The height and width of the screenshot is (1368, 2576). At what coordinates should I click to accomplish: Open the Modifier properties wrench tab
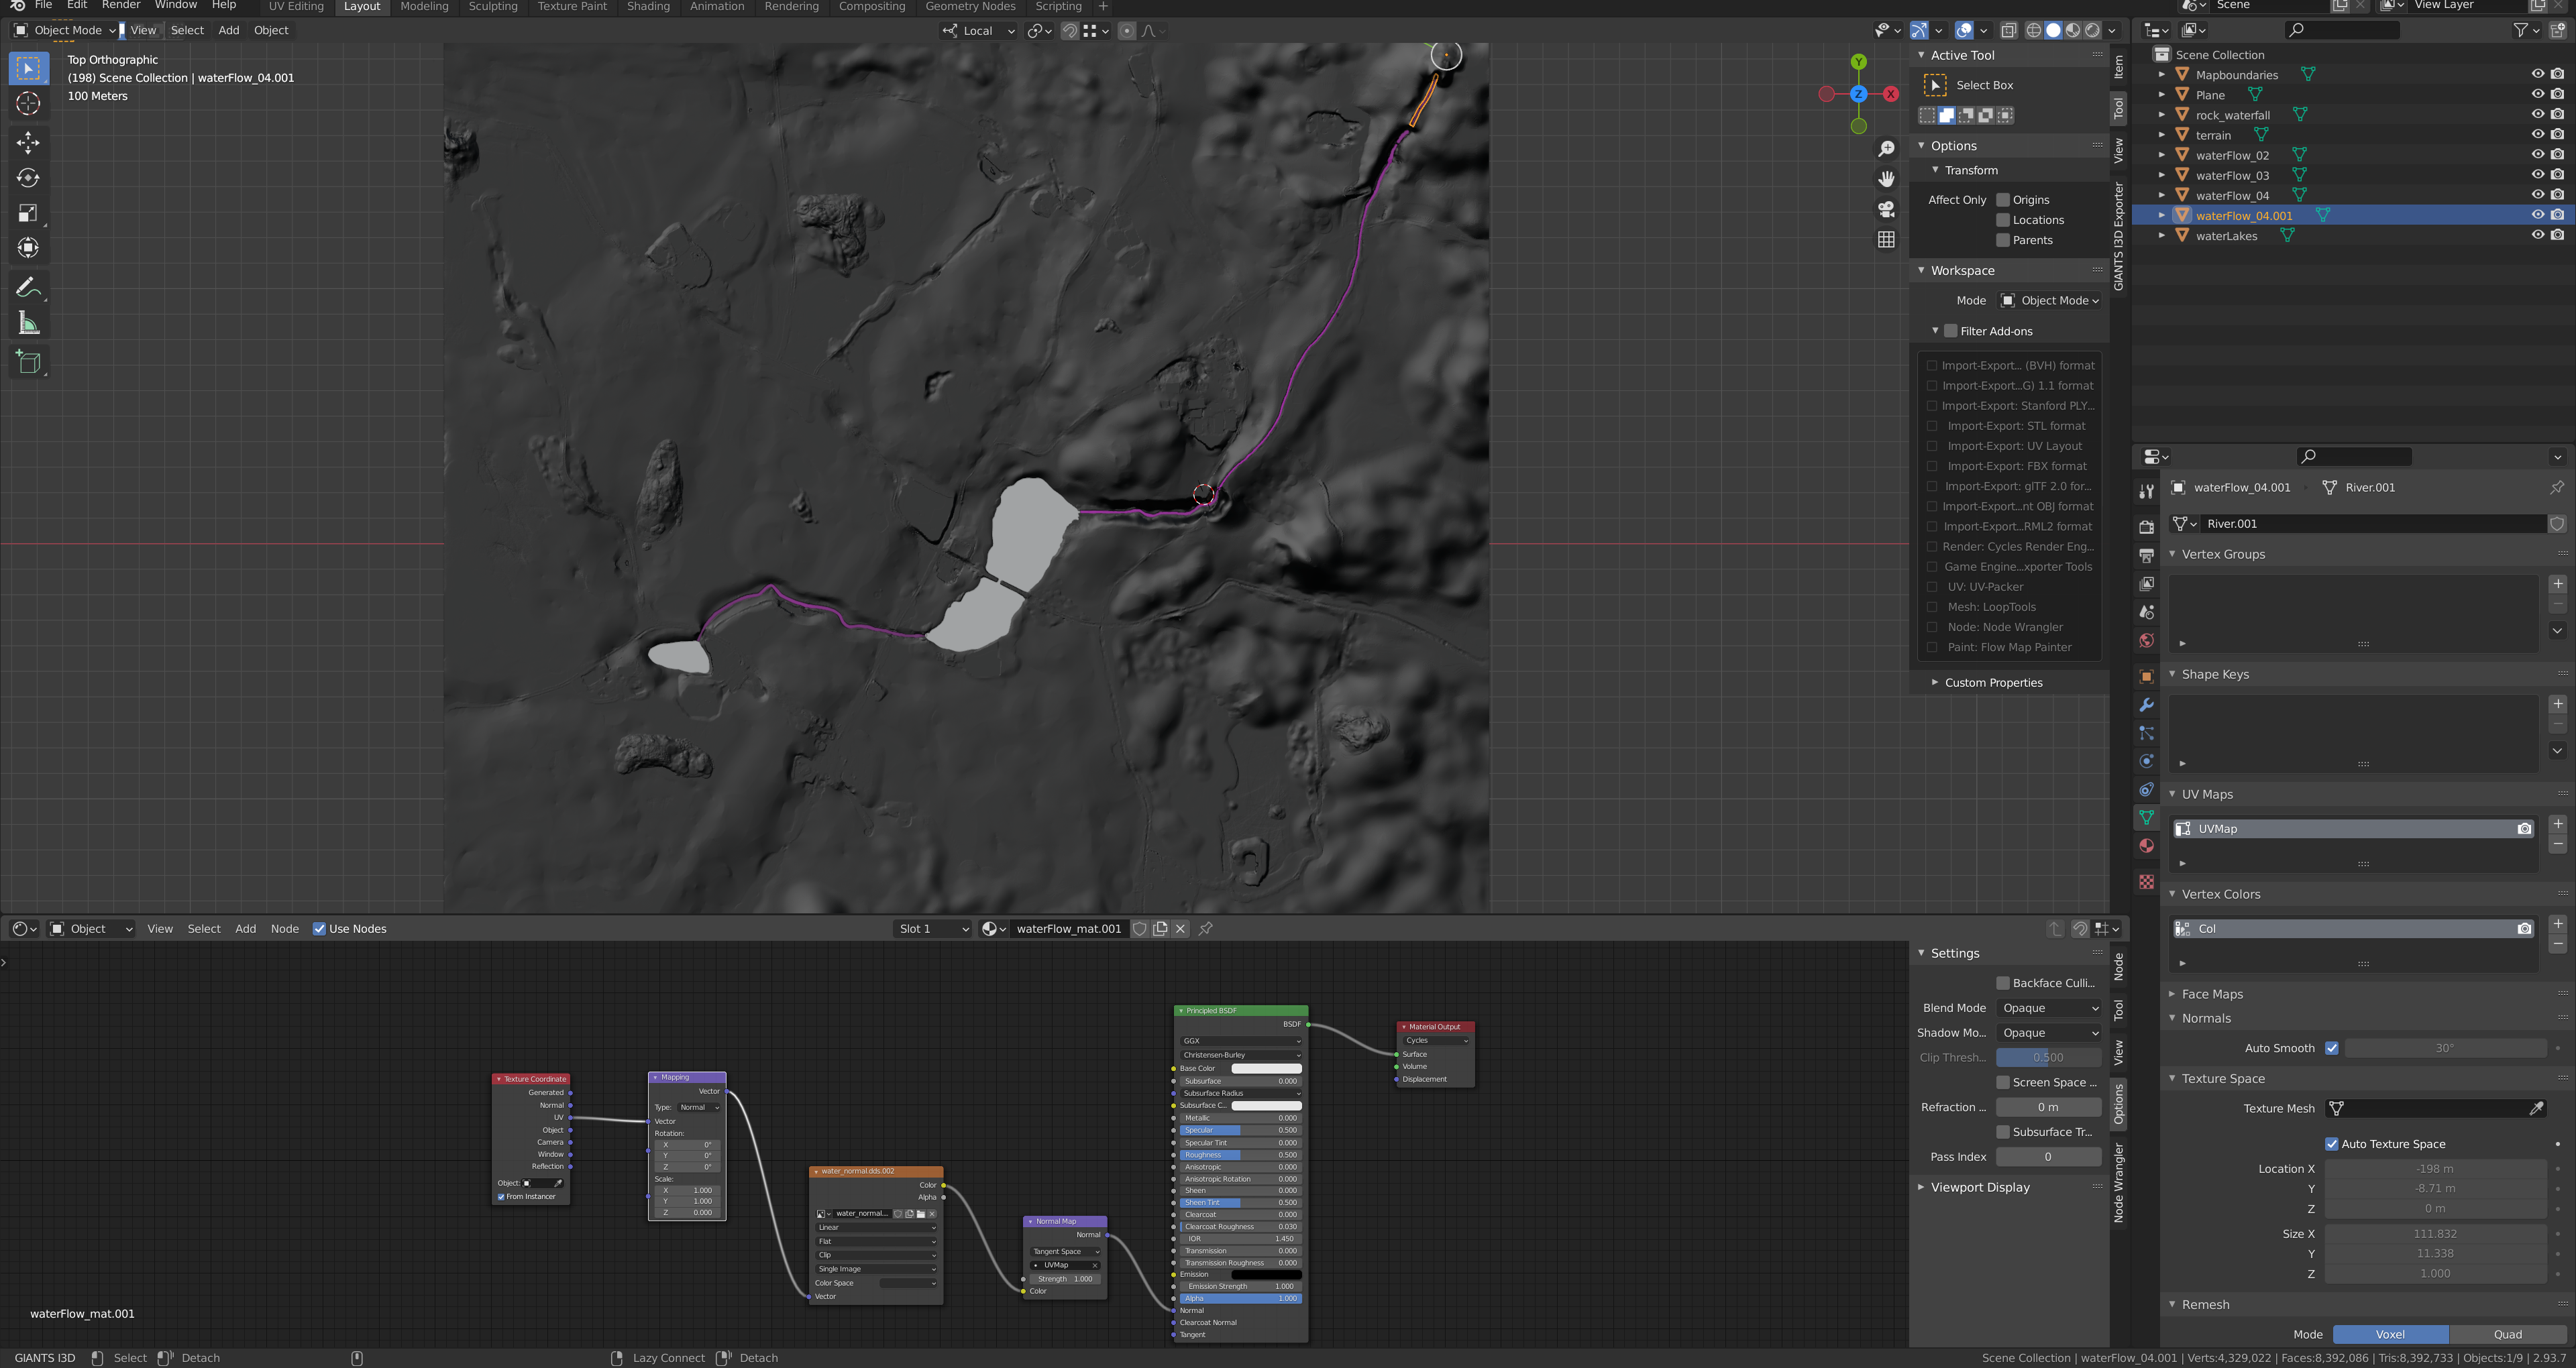point(2146,705)
